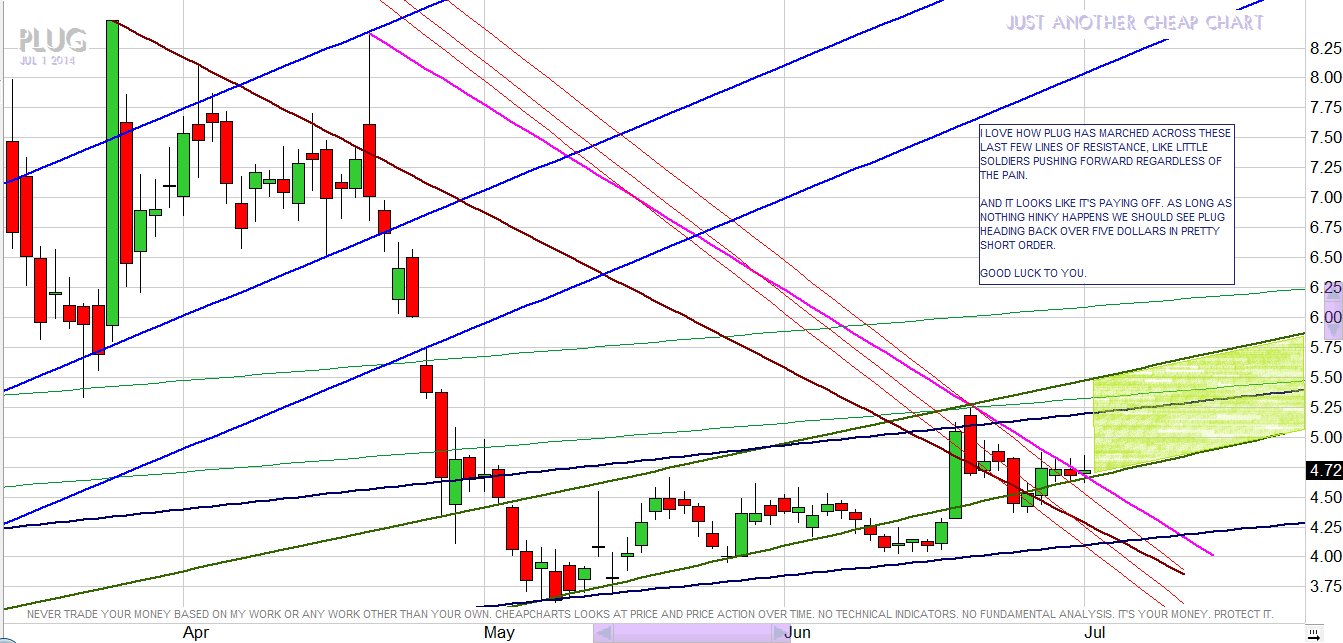Click the JUL 1 2014 date label
The width and height of the screenshot is (1343, 643).
(x=47, y=61)
